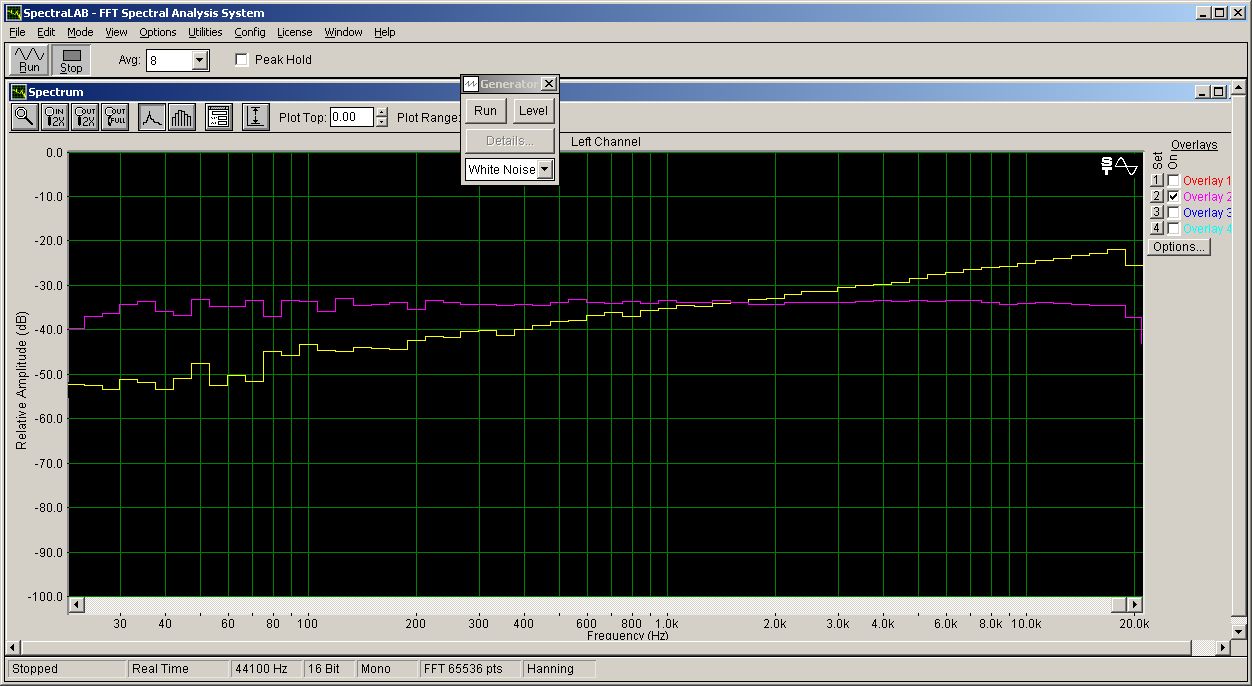Switch to bar graph display mode
The image size is (1252, 686).
point(181,117)
